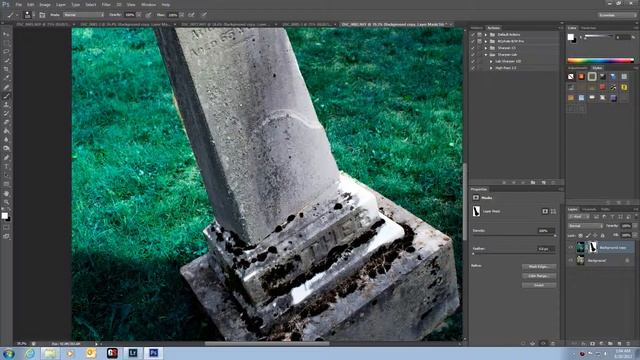The height and width of the screenshot is (360, 640).
Task: Toggle Default Actions dialog box icon
Action: pyautogui.click(x=480, y=35)
